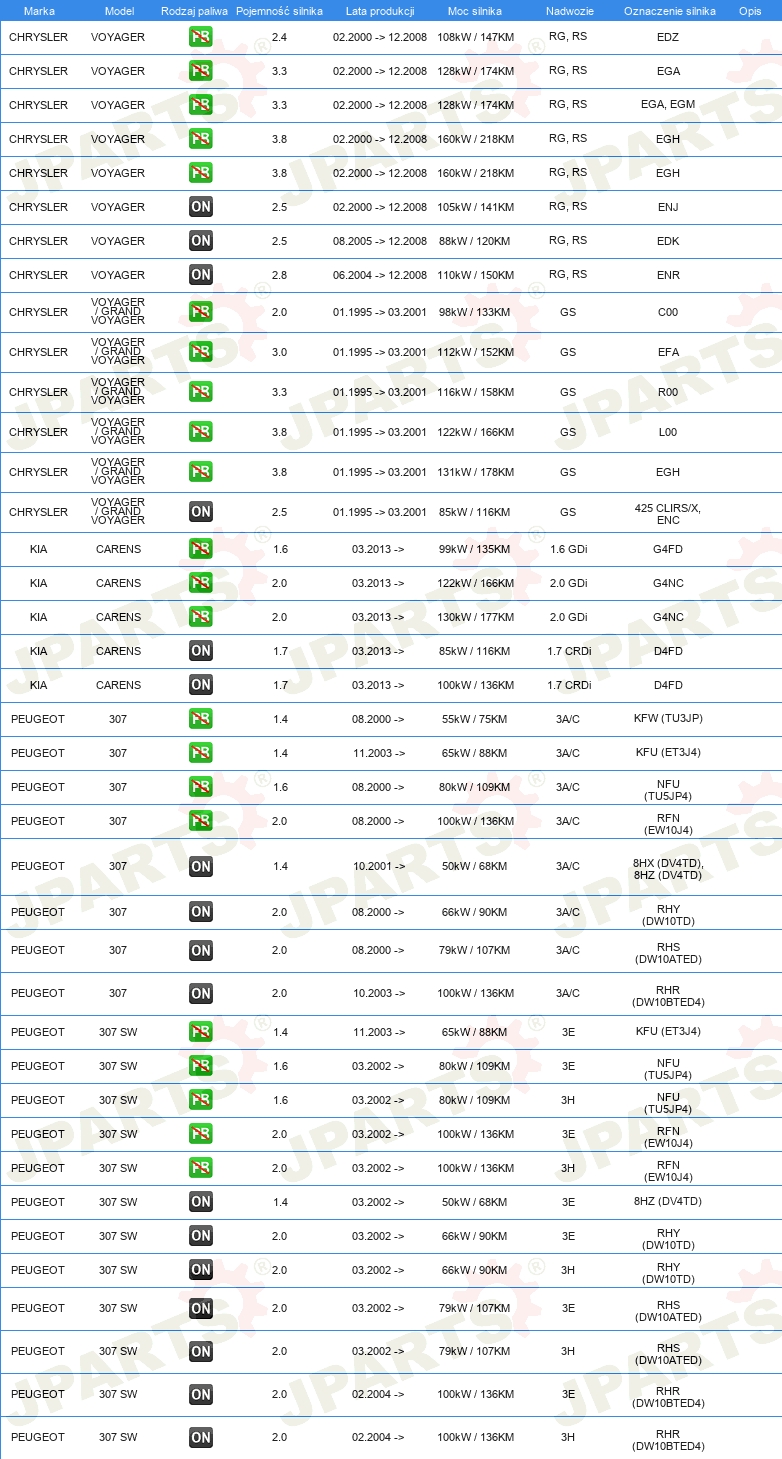Click the diesel ON icon in the 8HX (DV4TD) row
Viewport: 782px width, 1459px height.
[201, 866]
